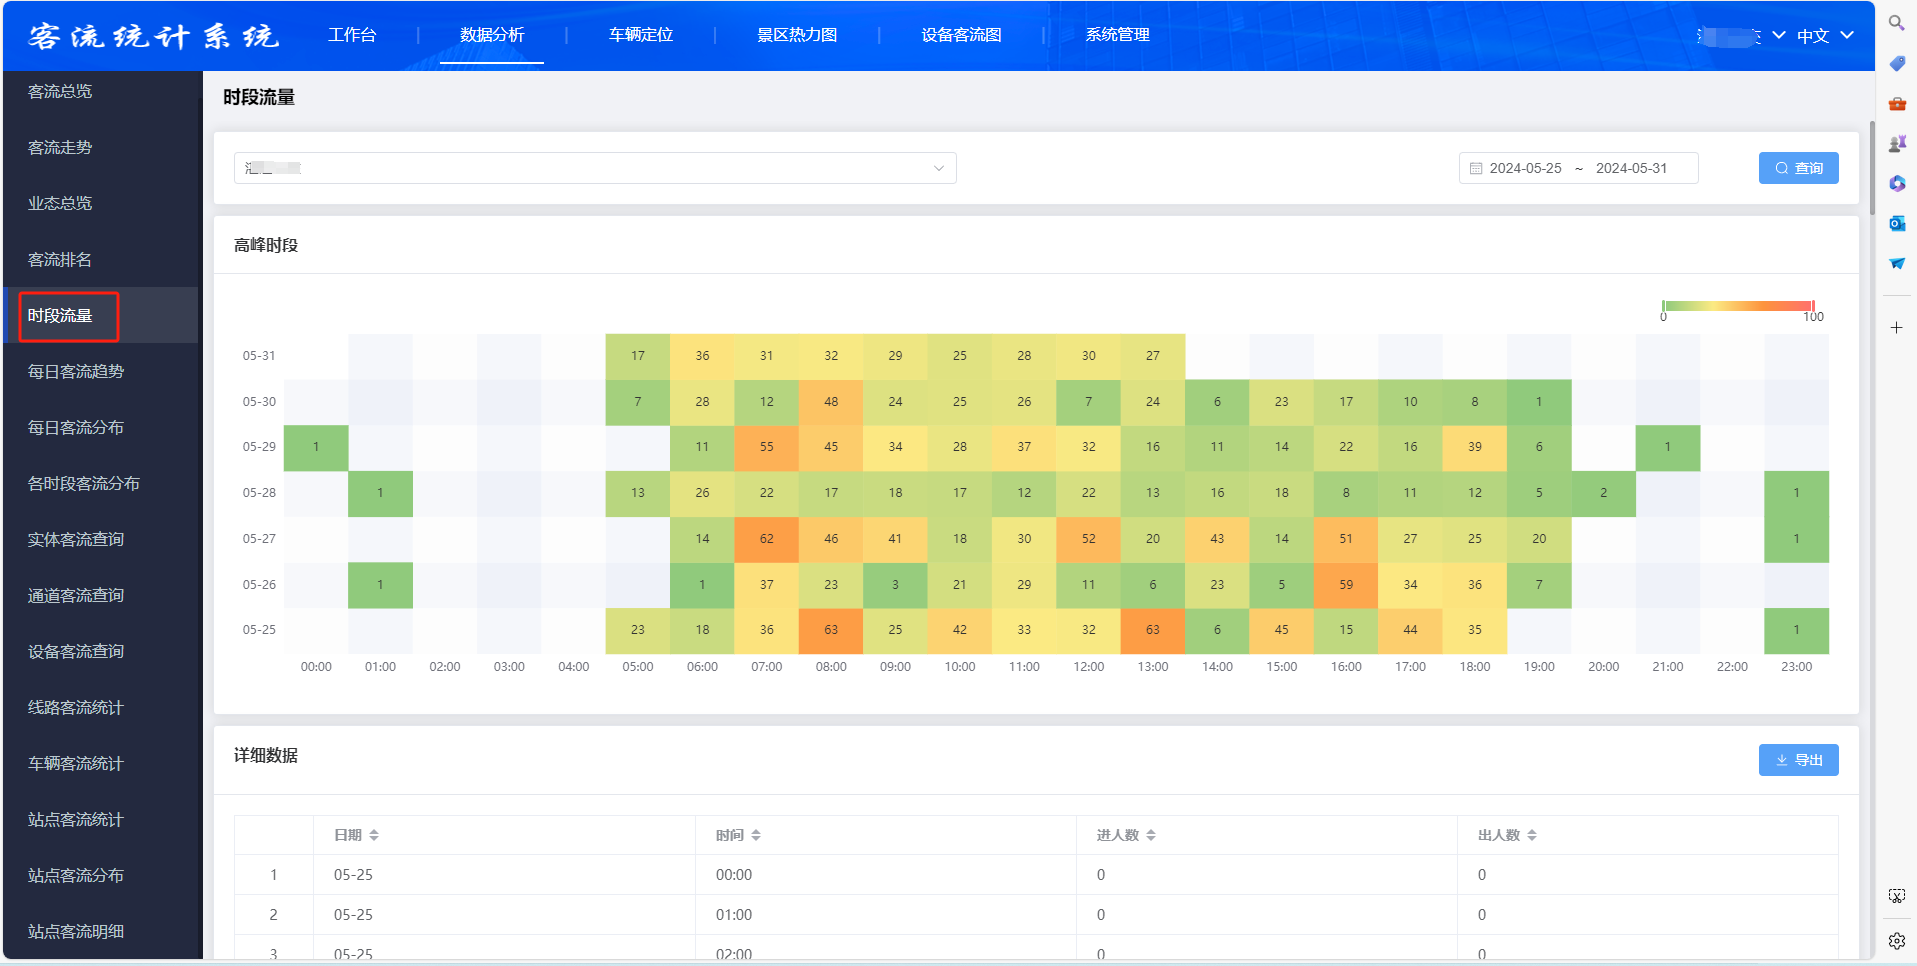Open the Outlook icon in sidebar
The height and width of the screenshot is (966, 1917).
pyautogui.click(x=1896, y=223)
